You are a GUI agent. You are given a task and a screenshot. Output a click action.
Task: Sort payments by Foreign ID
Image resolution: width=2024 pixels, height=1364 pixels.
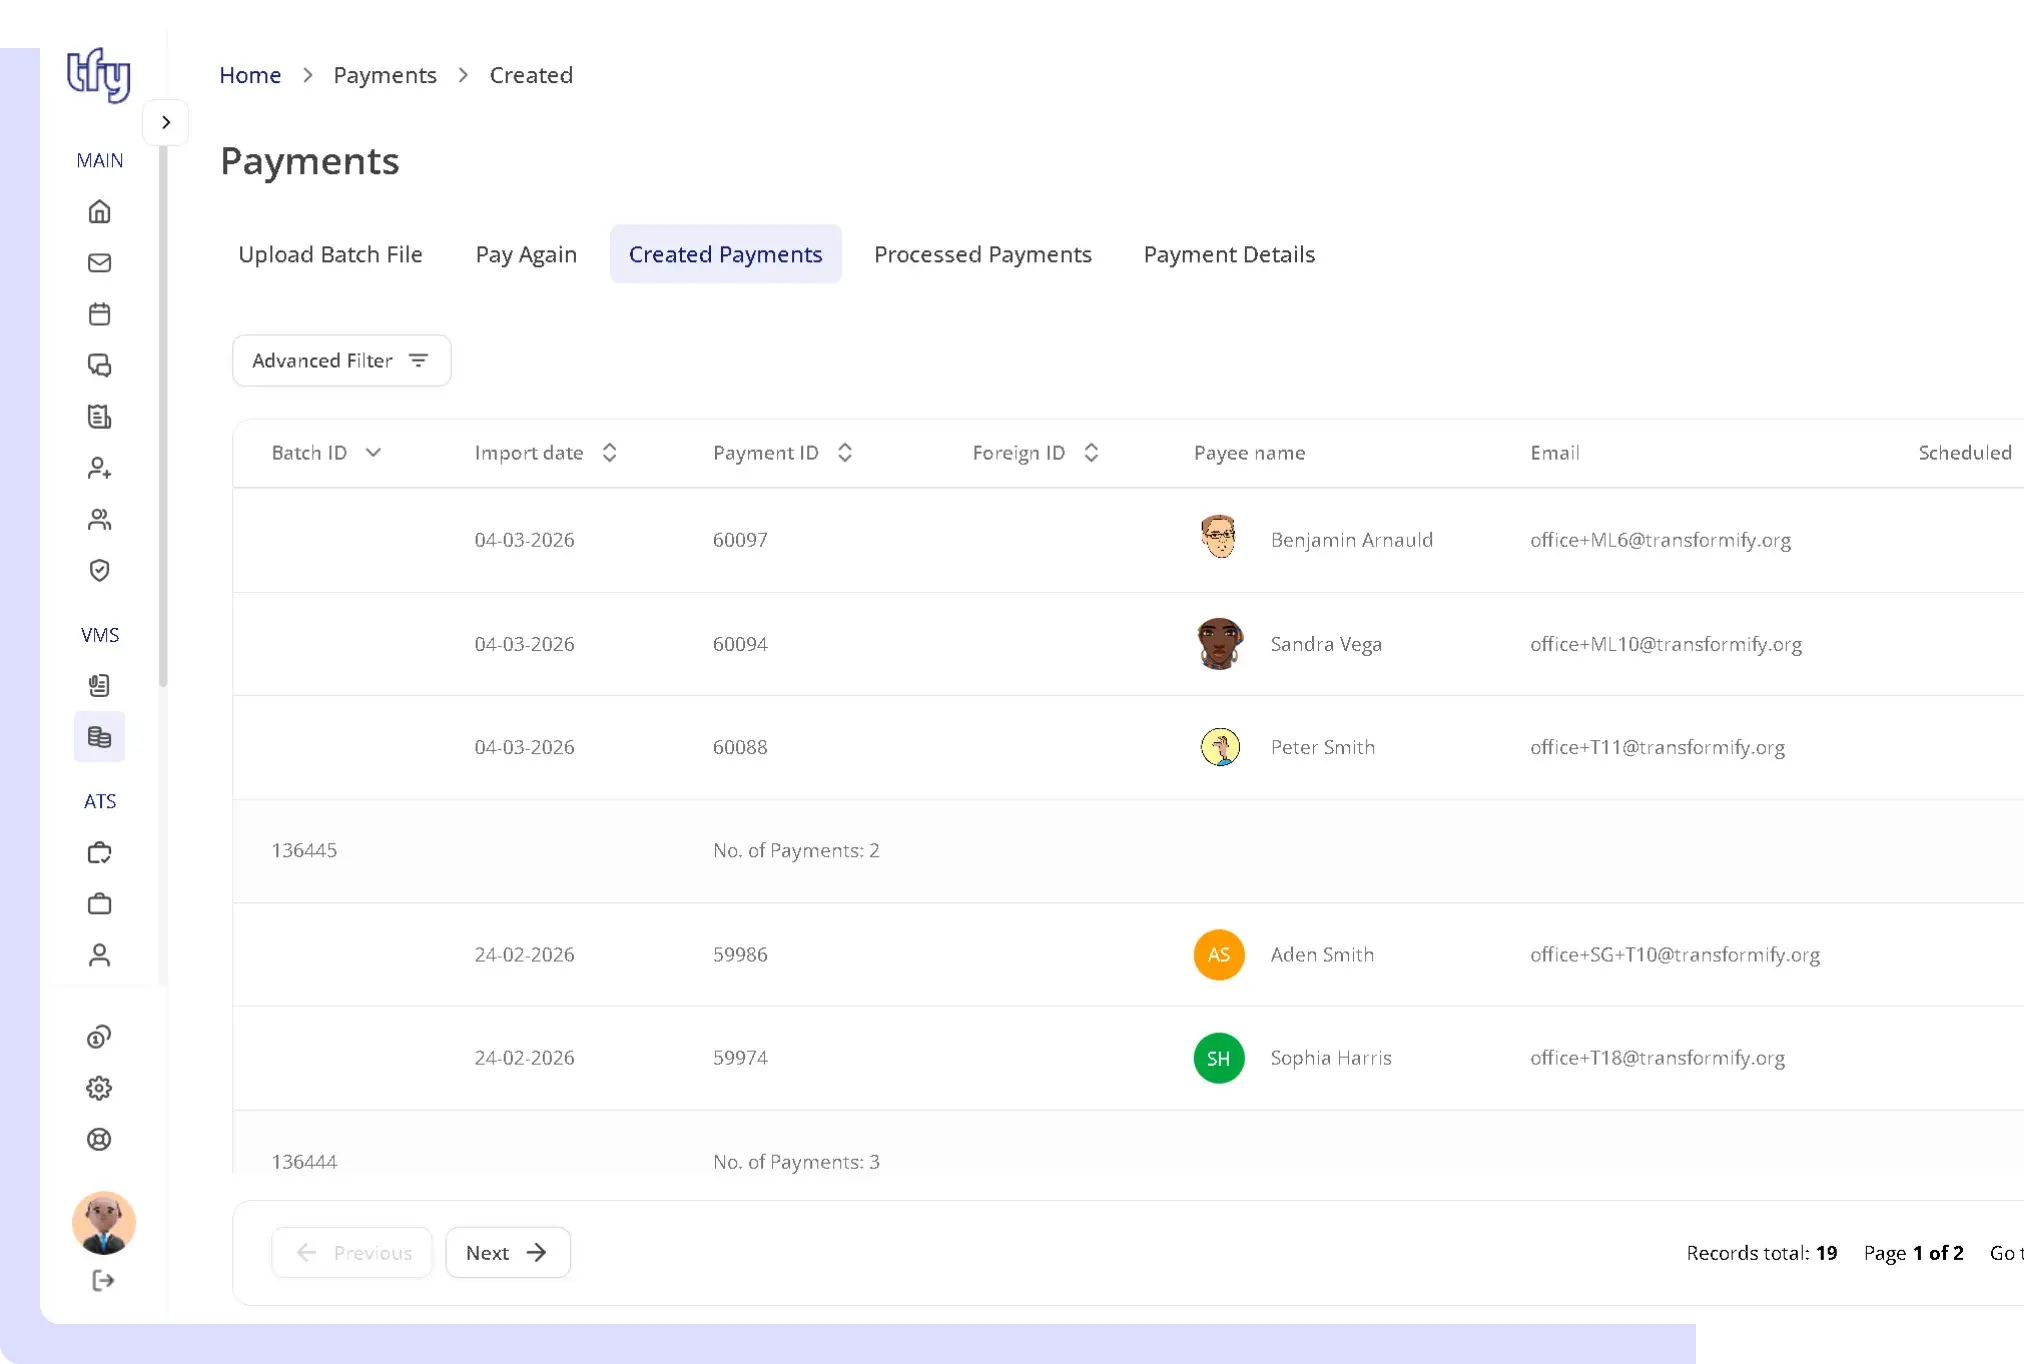click(x=1093, y=452)
